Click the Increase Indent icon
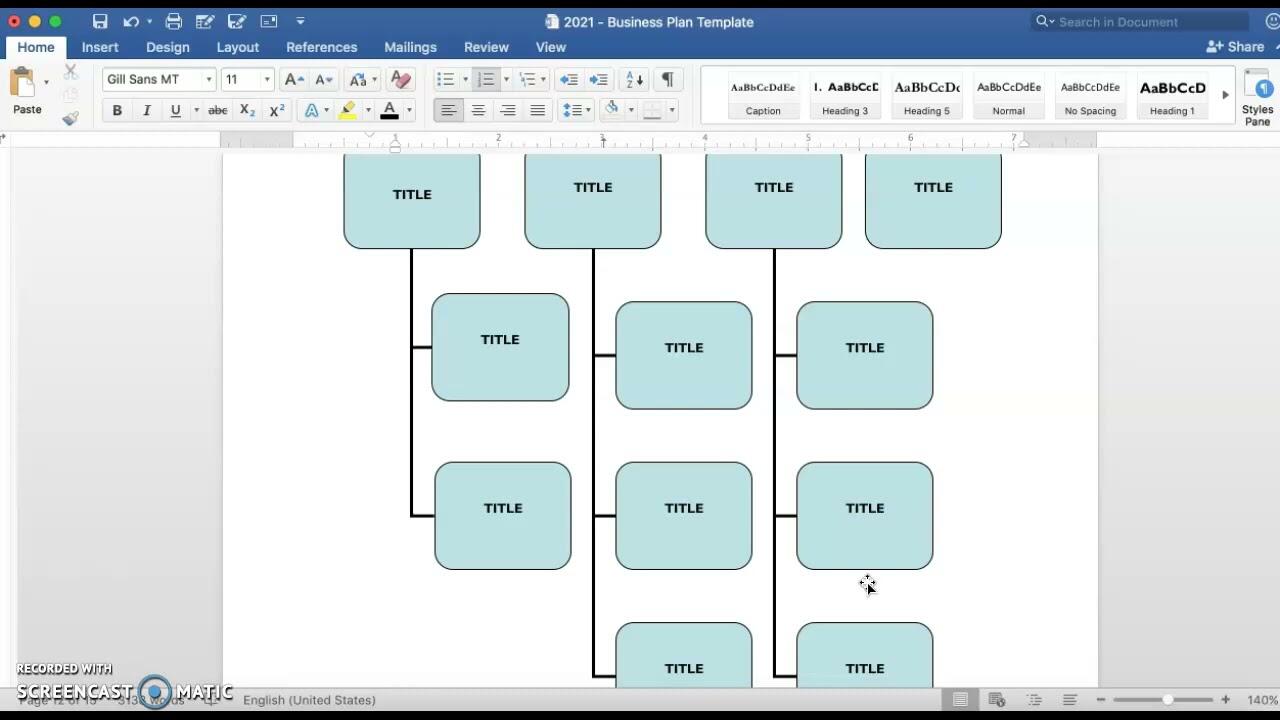 598,80
